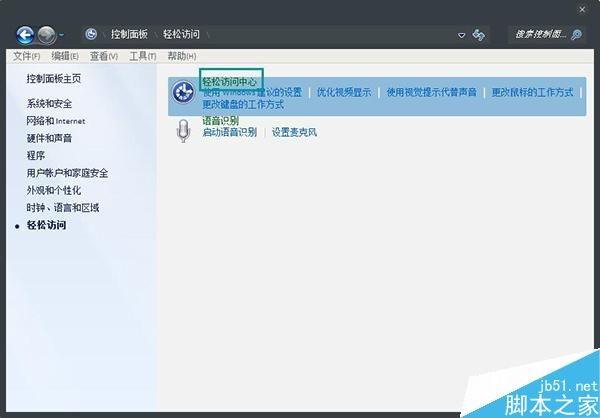Click the Forward navigation arrow button
This screenshot has height=418, width=600.
coord(47,34)
